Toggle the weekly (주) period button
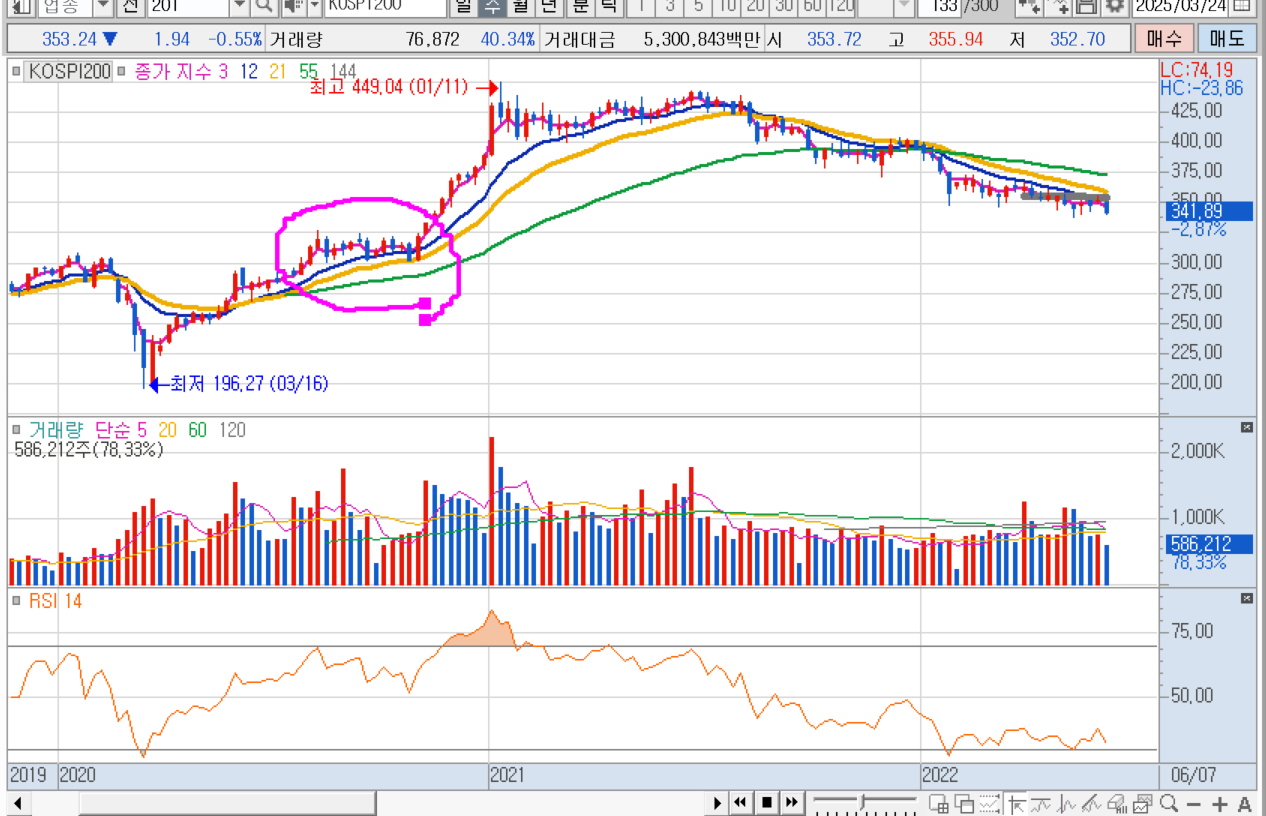The width and height of the screenshot is (1266, 816). (491, 7)
